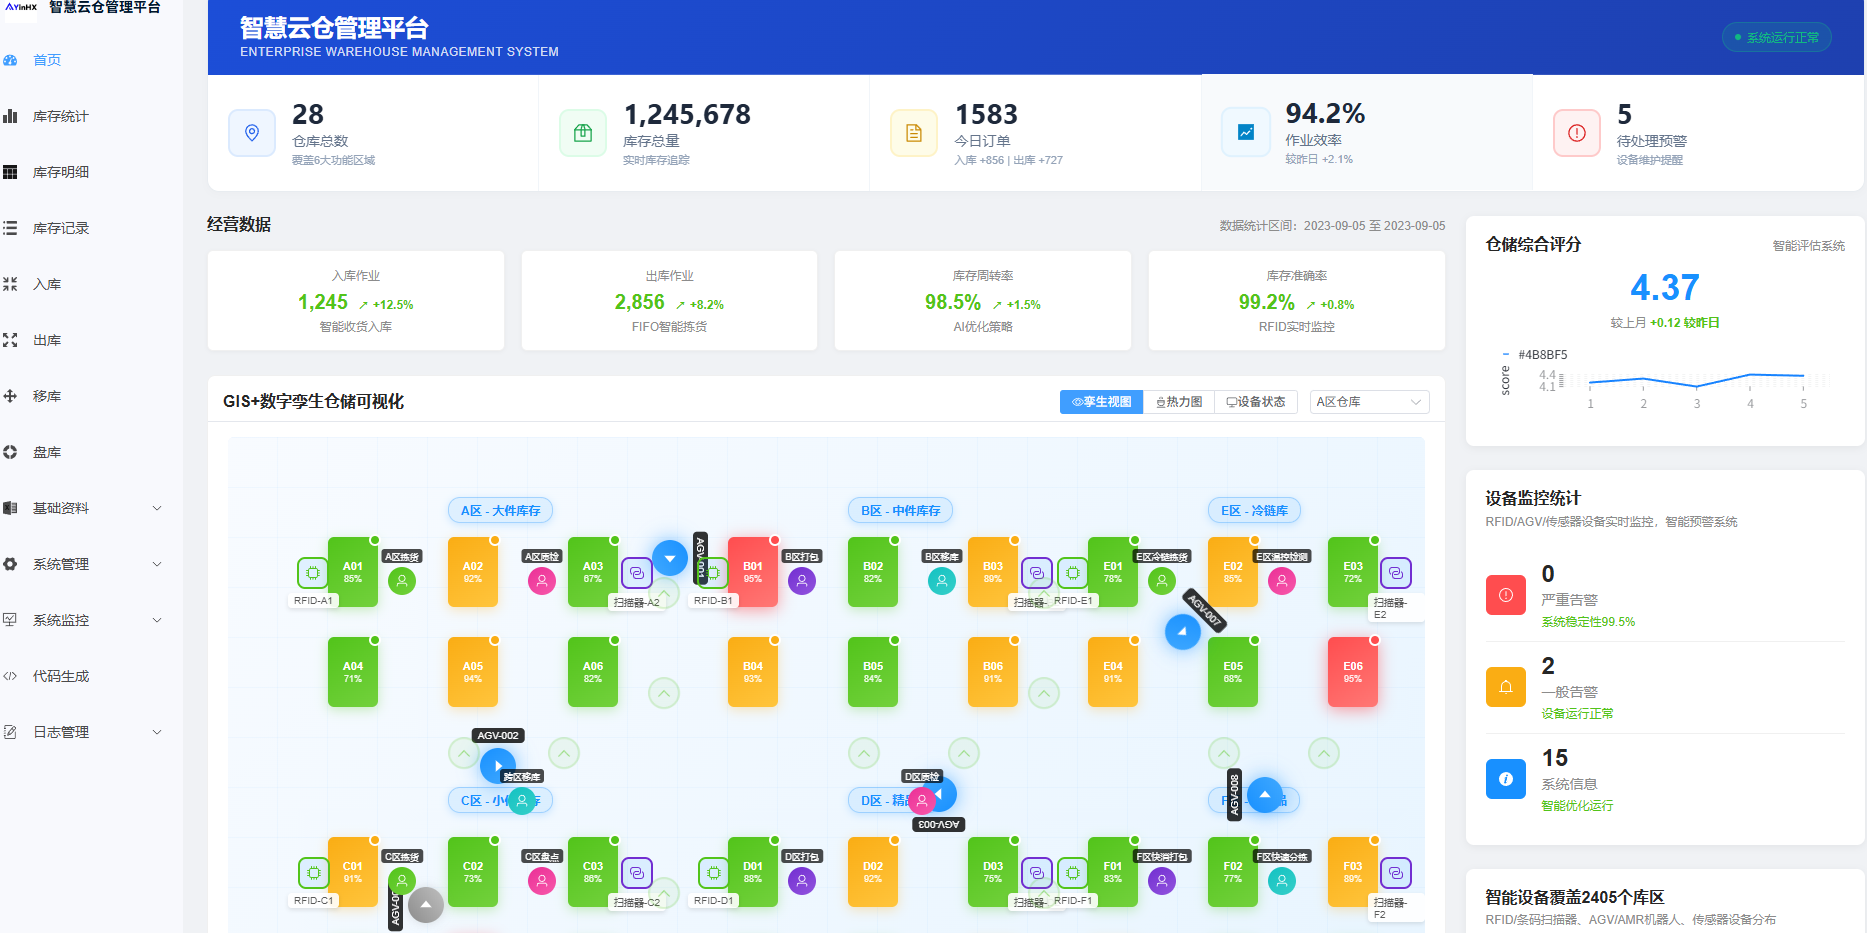Click the red B01 storage block
1867x933 pixels.
tap(752, 572)
